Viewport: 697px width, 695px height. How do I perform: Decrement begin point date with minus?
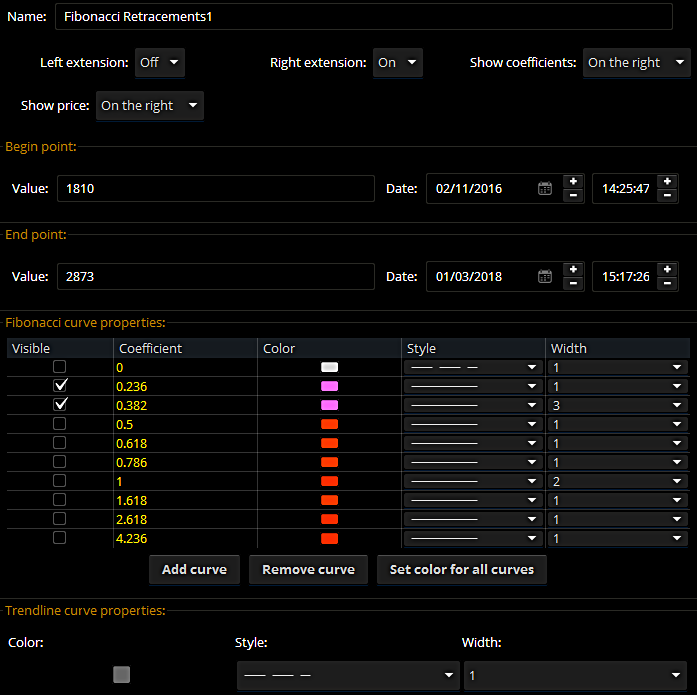[x=573, y=196]
